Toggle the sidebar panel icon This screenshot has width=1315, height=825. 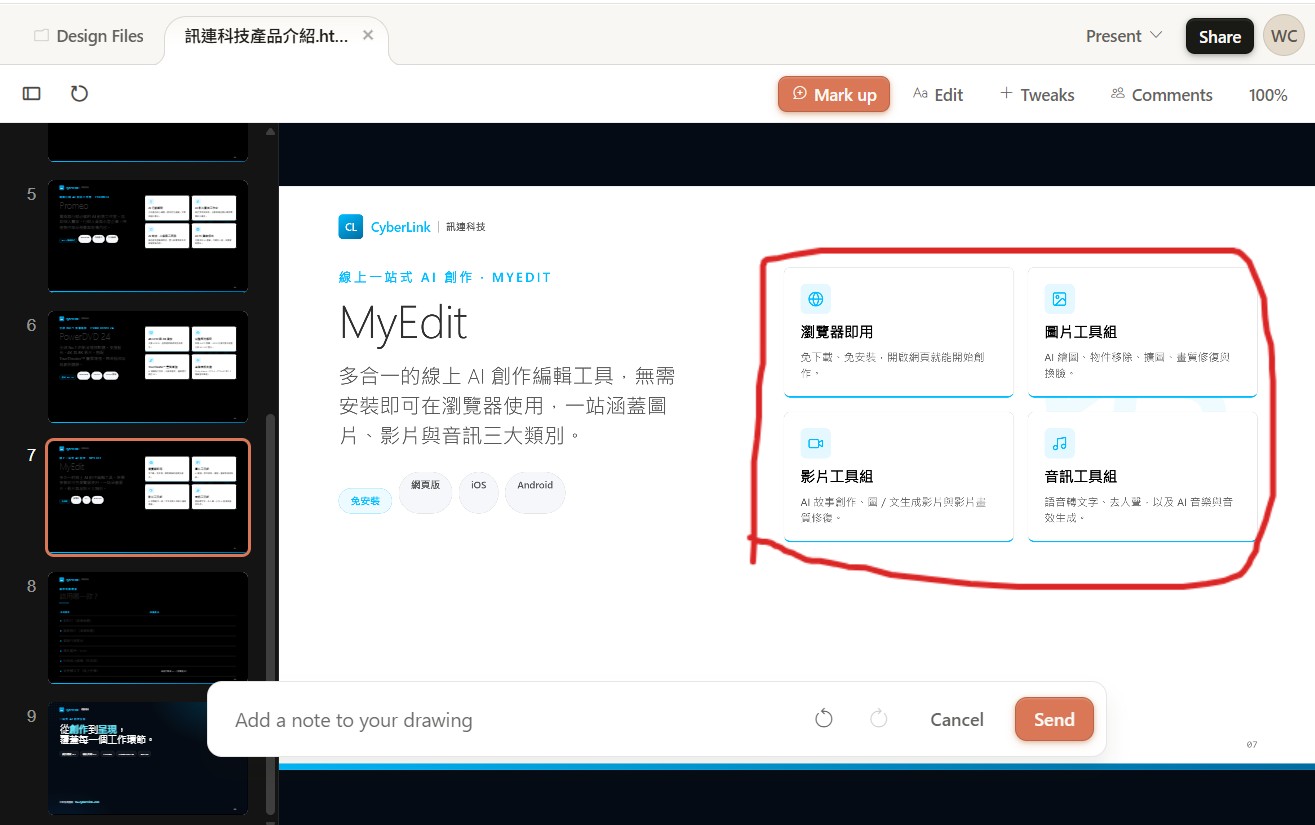(x=32, y=93)
